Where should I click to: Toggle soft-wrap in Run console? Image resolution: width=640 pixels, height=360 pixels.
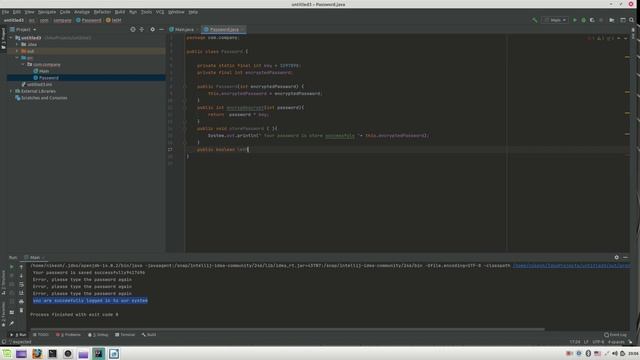22,284
